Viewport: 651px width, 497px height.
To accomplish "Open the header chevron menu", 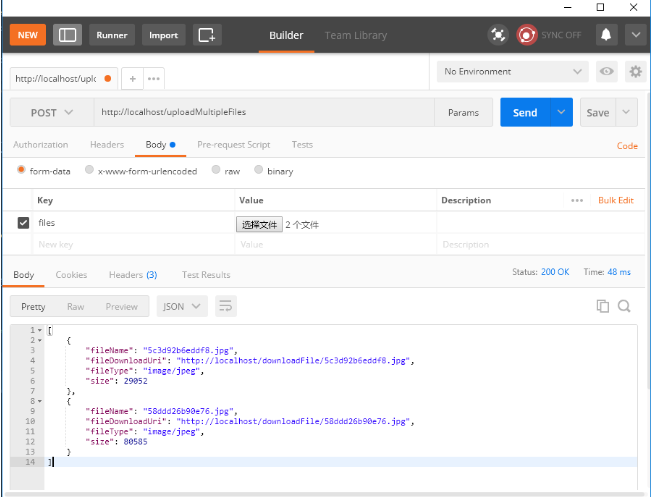I will (636, 35).
